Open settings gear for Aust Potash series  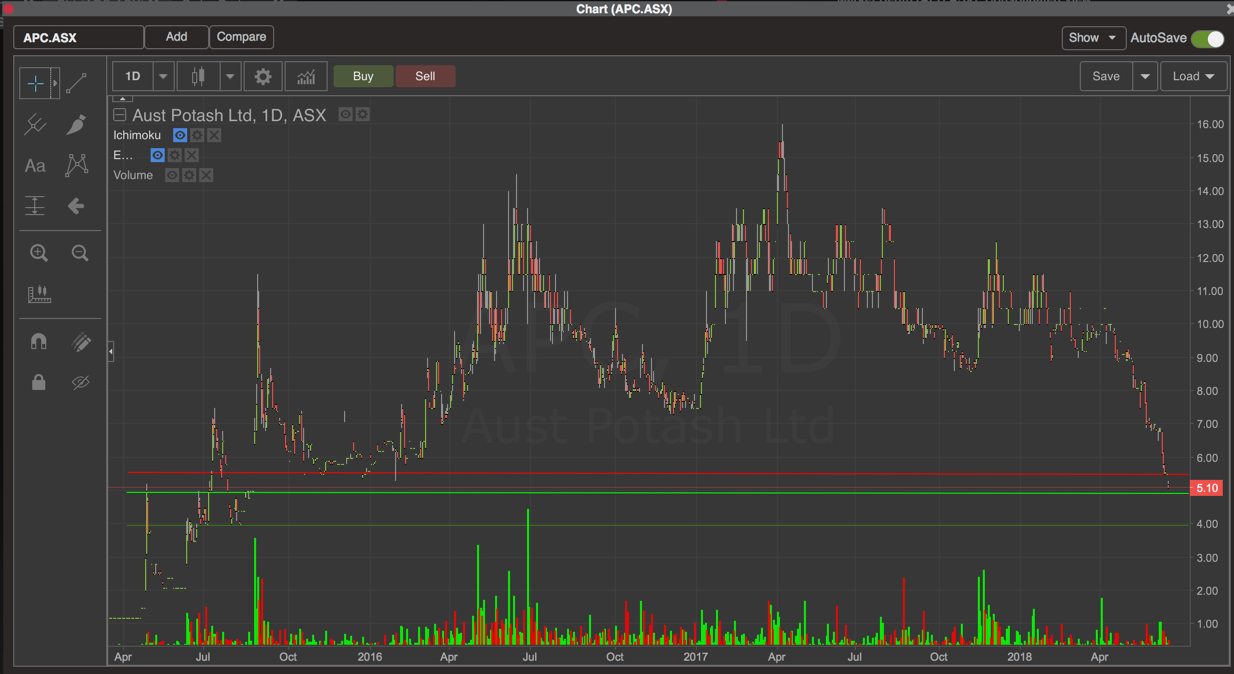363,115
